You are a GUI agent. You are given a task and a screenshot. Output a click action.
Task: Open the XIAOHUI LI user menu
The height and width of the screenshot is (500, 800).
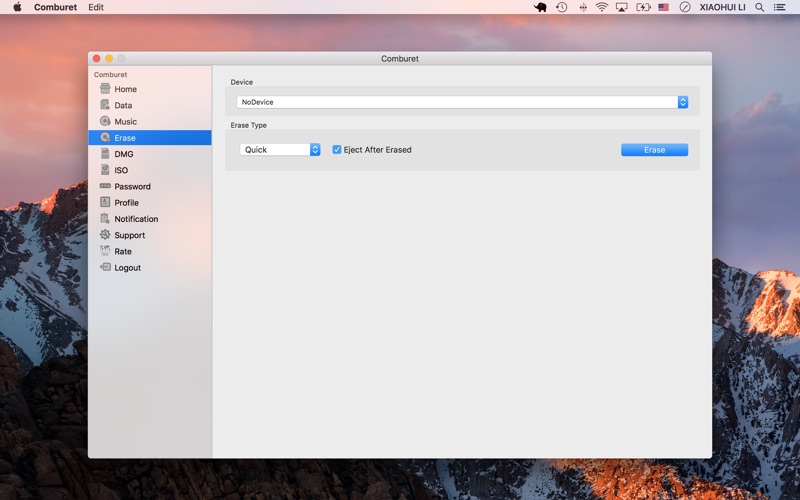click(x=722, y=7)
